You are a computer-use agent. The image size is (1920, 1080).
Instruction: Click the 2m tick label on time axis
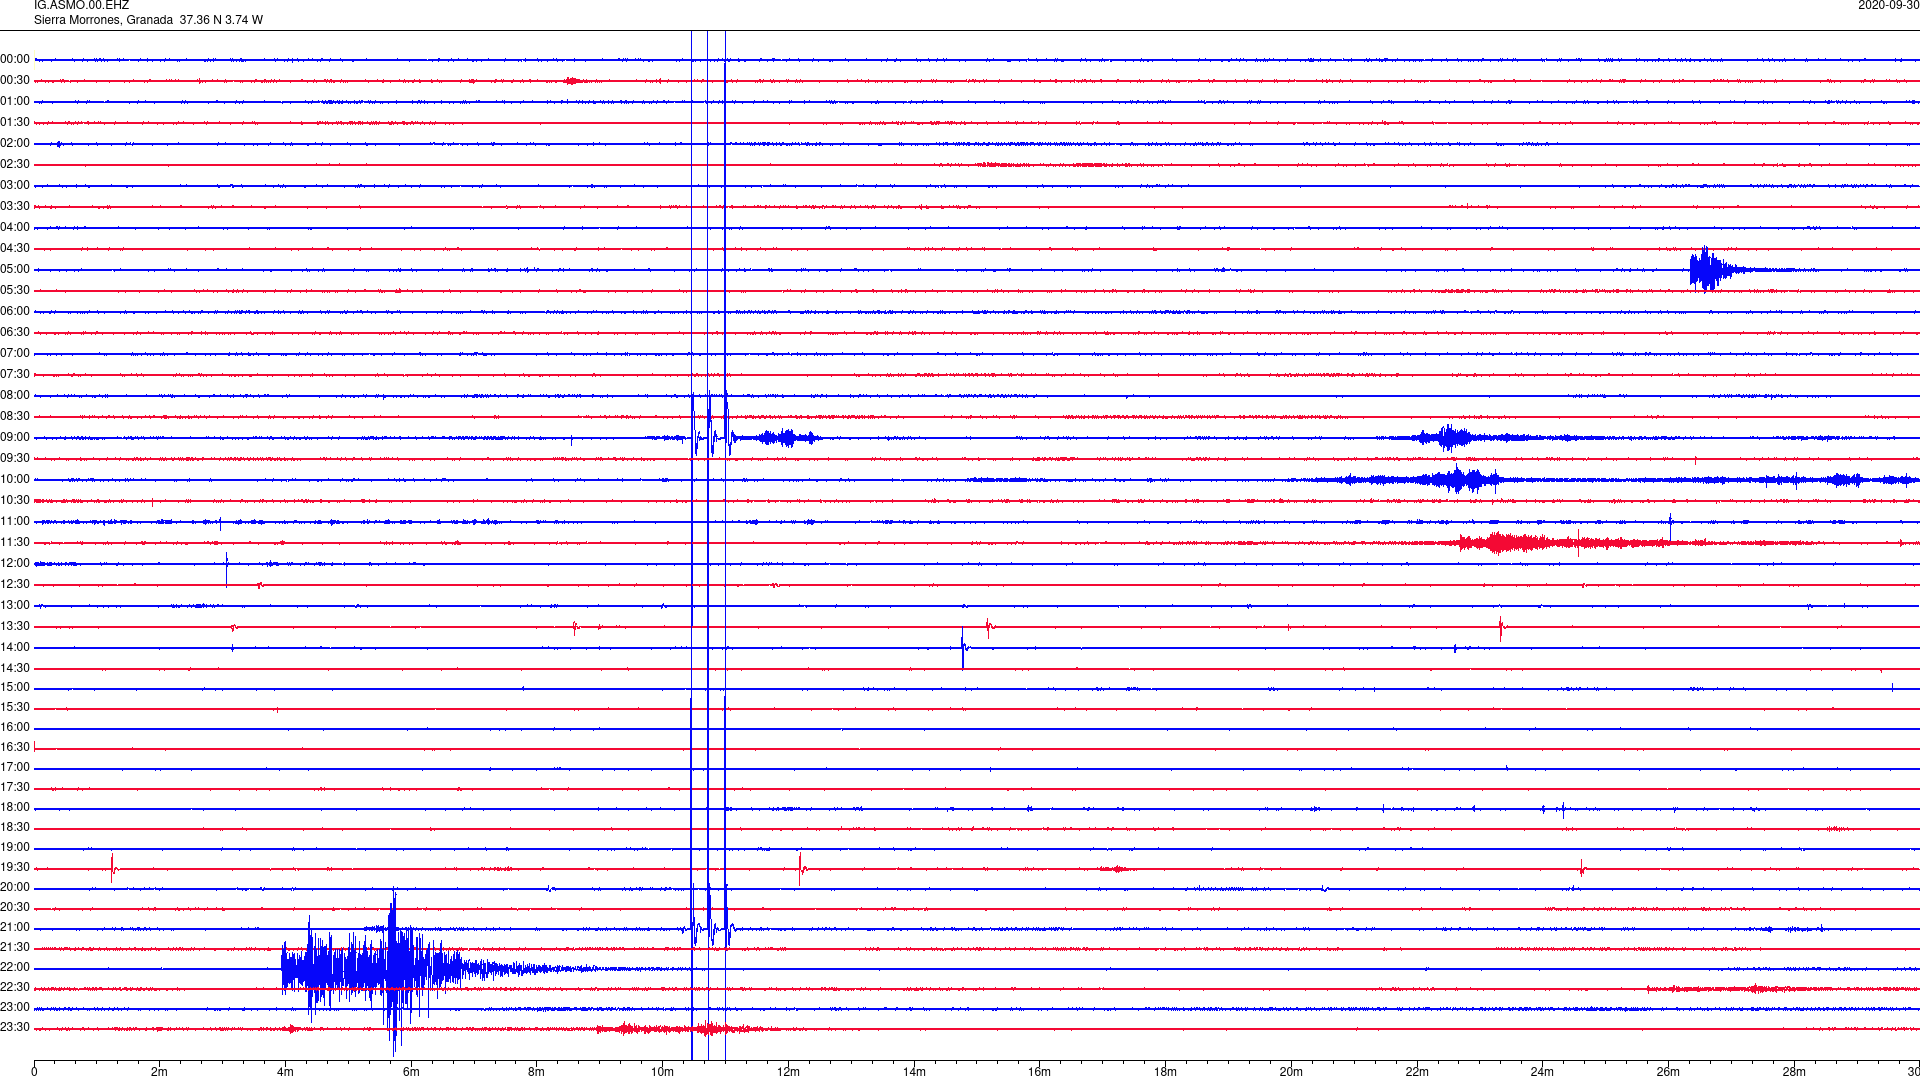pos(160,1072)
